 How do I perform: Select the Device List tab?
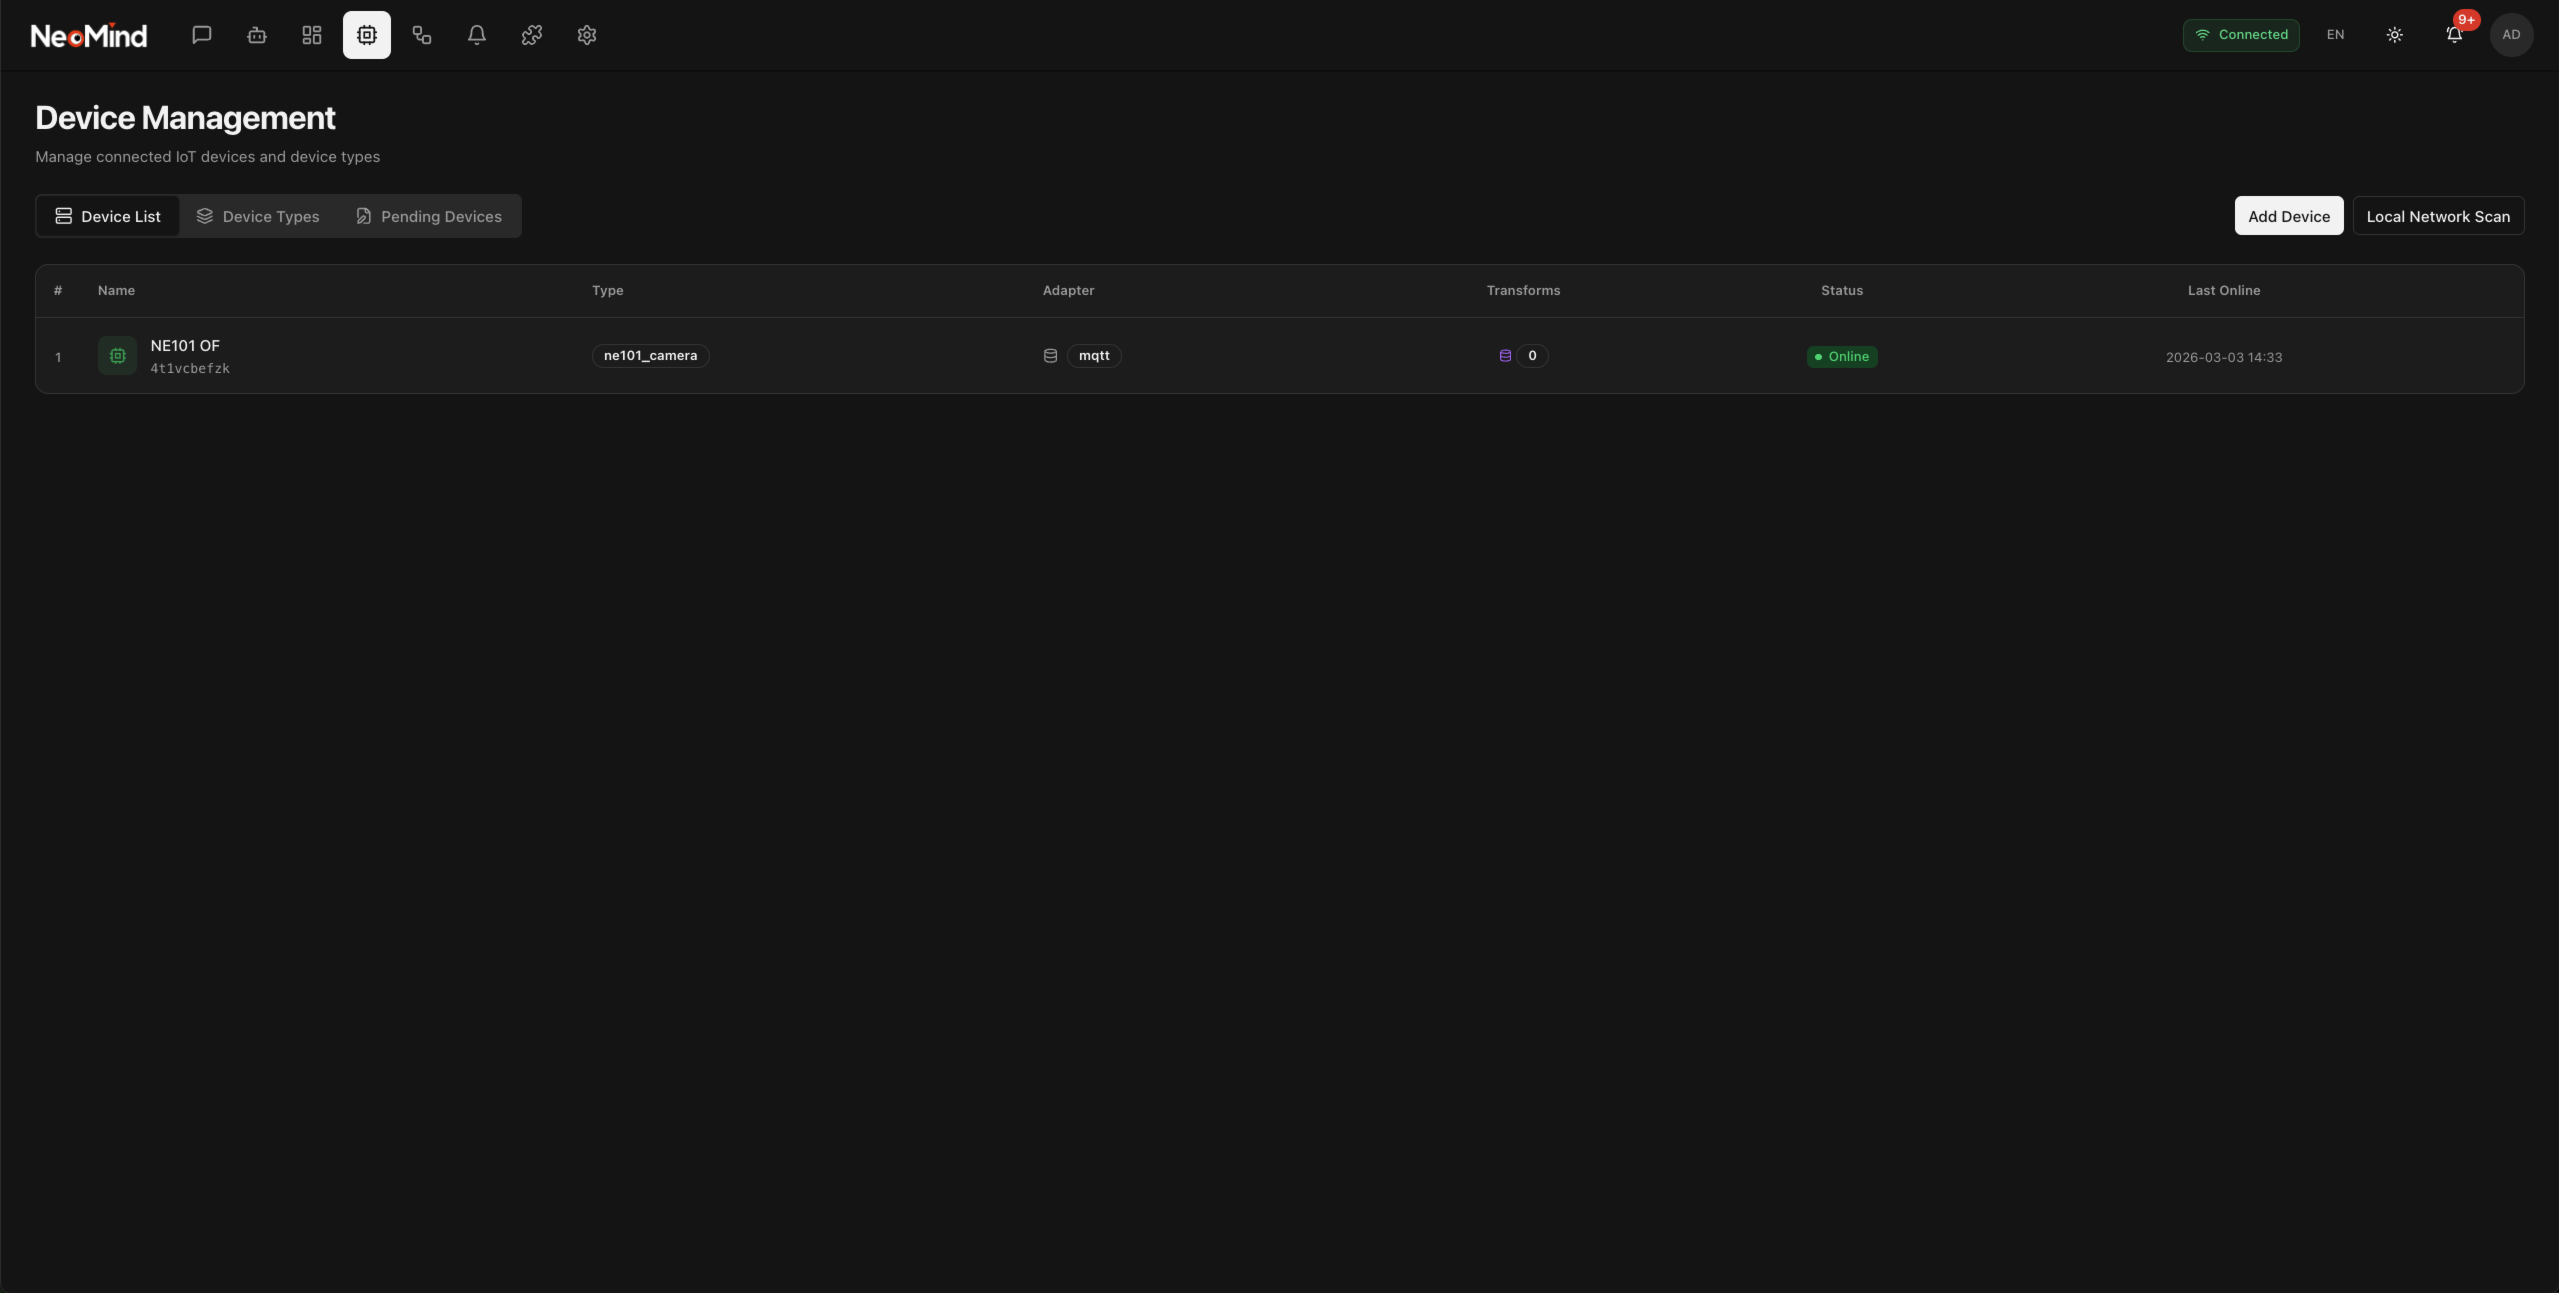tap(108, 216)
